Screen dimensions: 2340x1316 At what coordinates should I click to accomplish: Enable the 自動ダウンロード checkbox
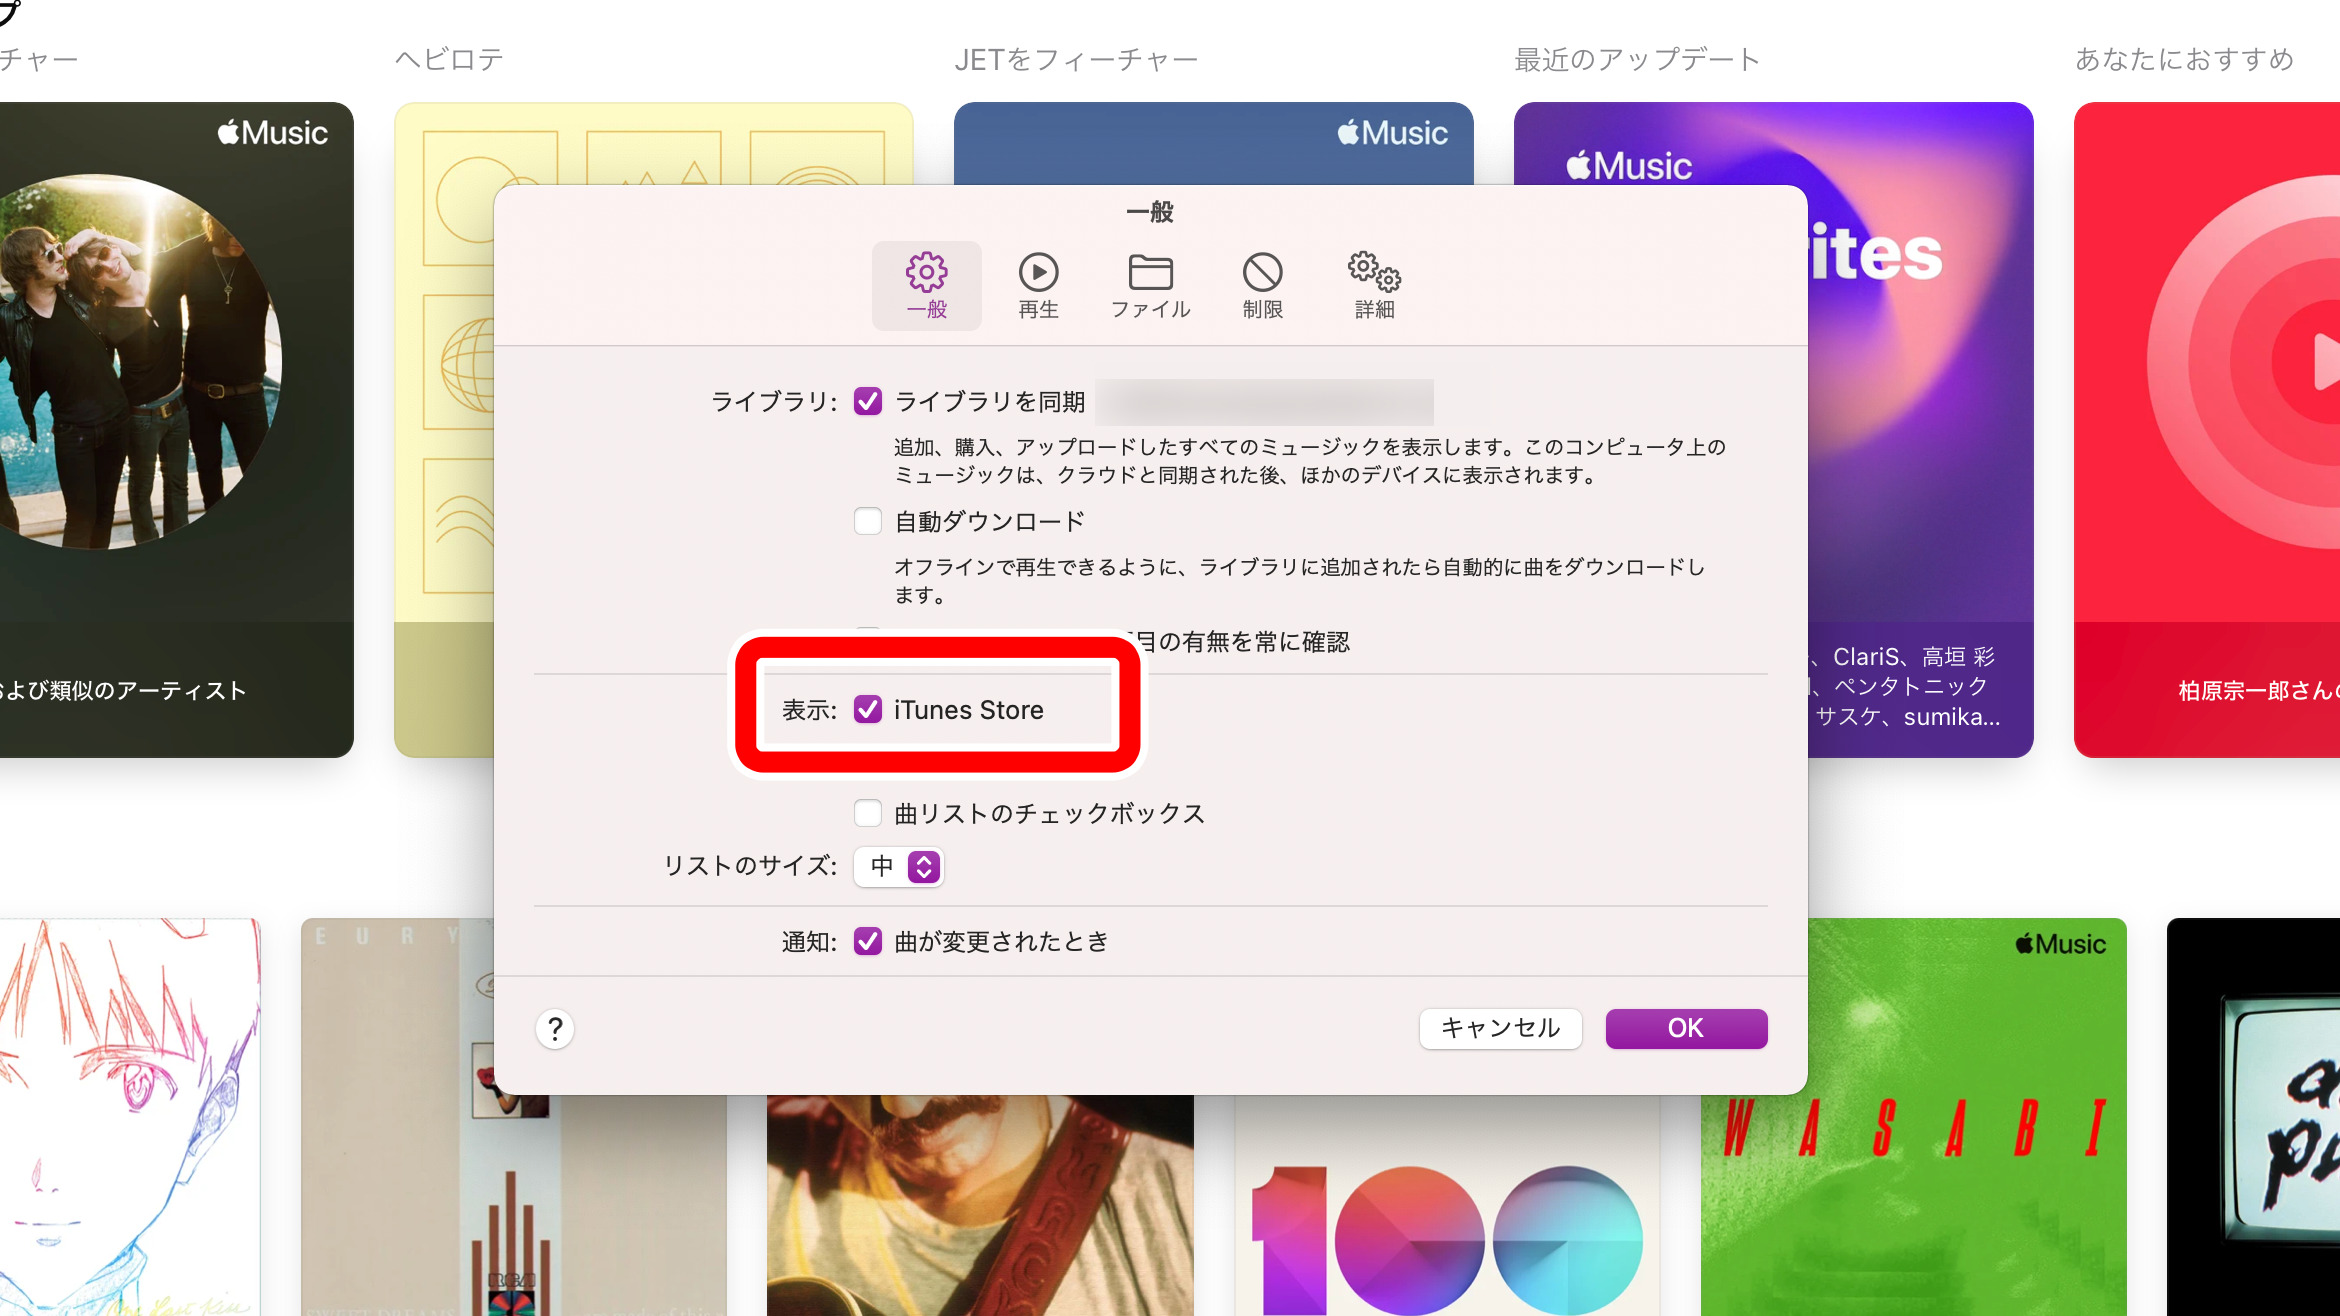click(867, 521)
